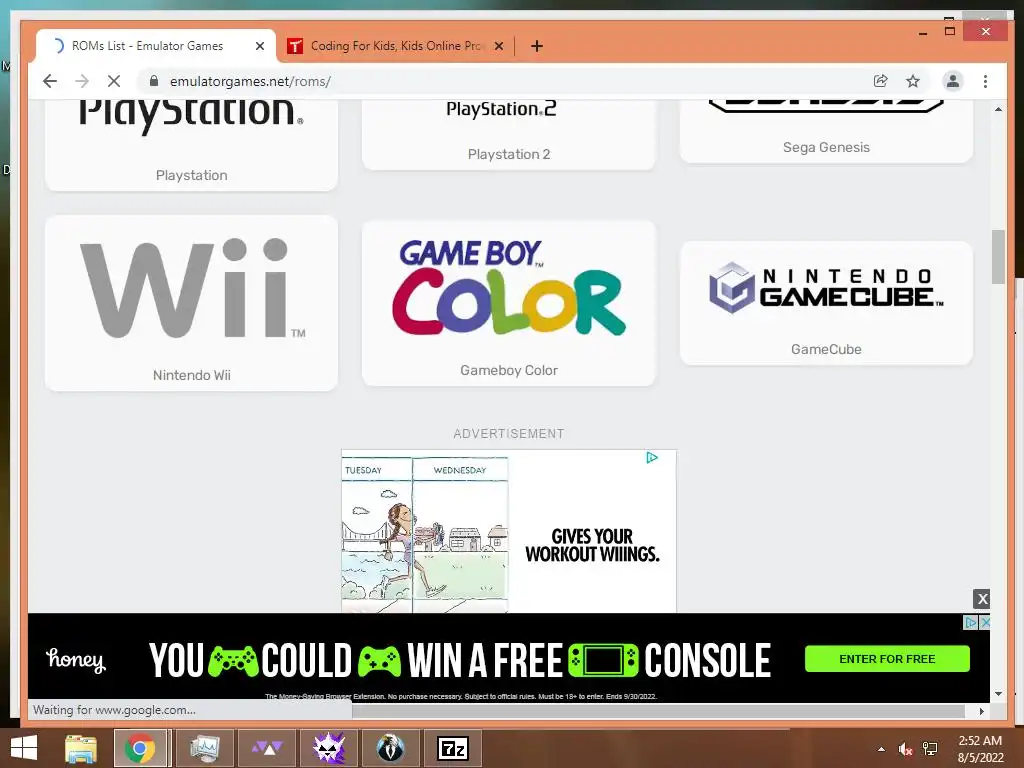The image size is (1024, 768).
Task: Click the vertical scrollbar thumb
Action: pos(998,257)
